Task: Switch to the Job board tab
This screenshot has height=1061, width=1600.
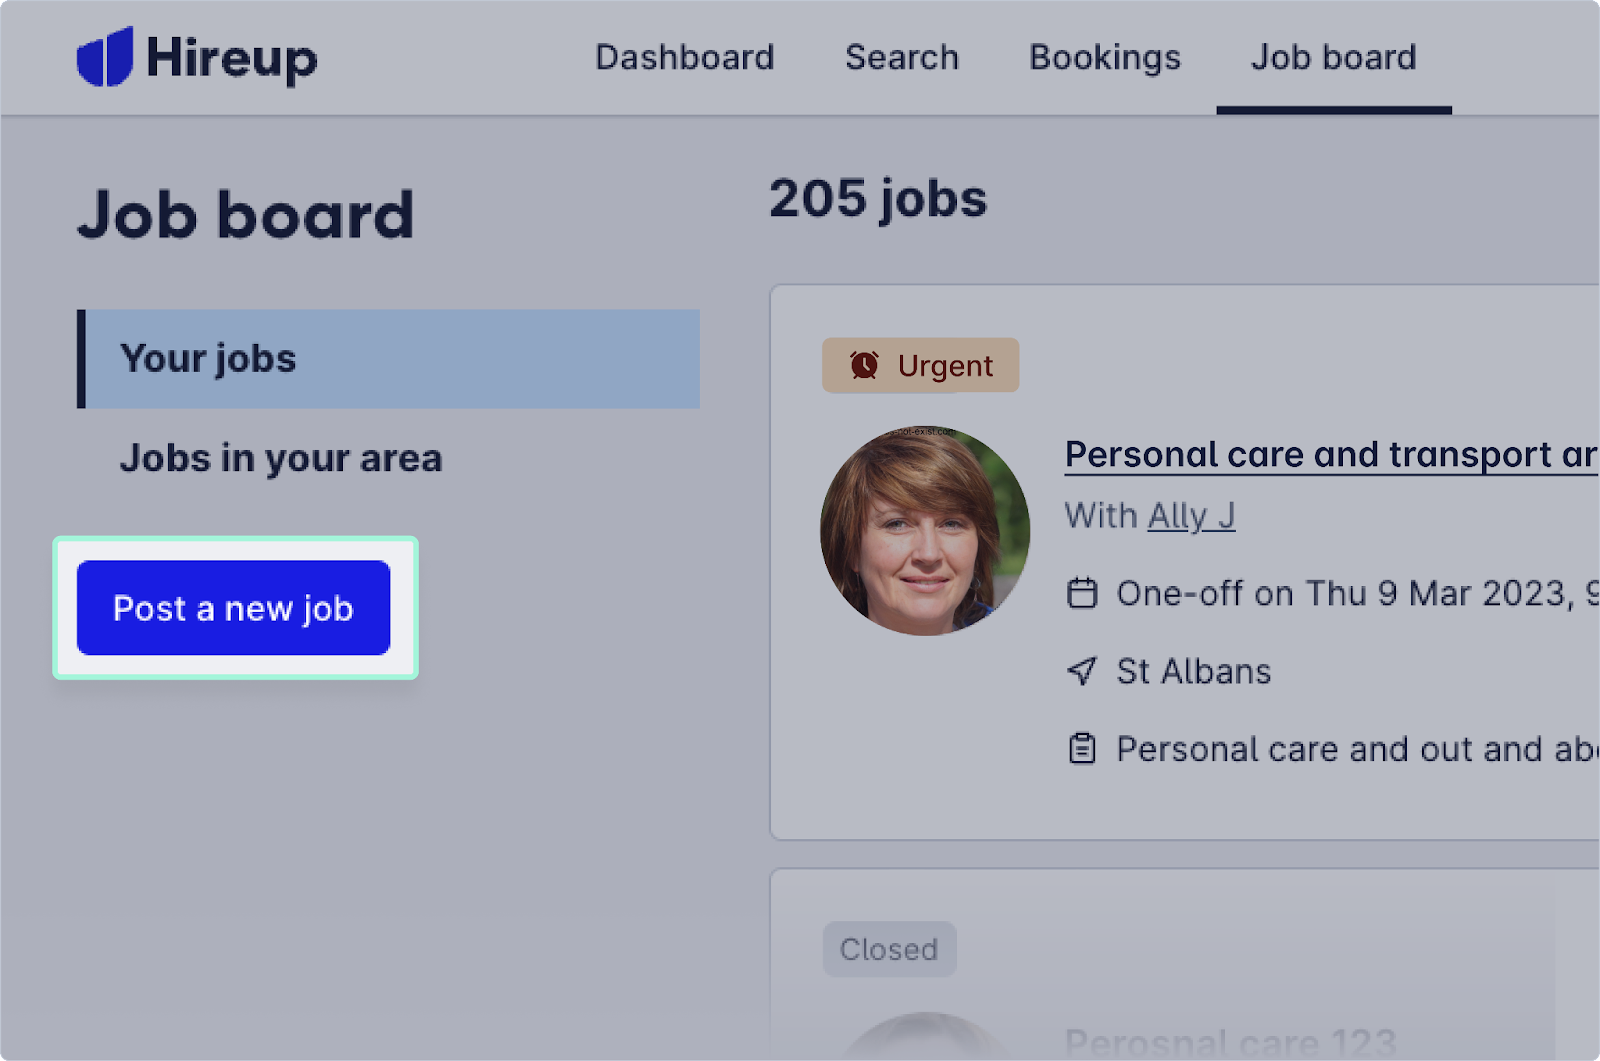Action: [x=1333, y=57]
